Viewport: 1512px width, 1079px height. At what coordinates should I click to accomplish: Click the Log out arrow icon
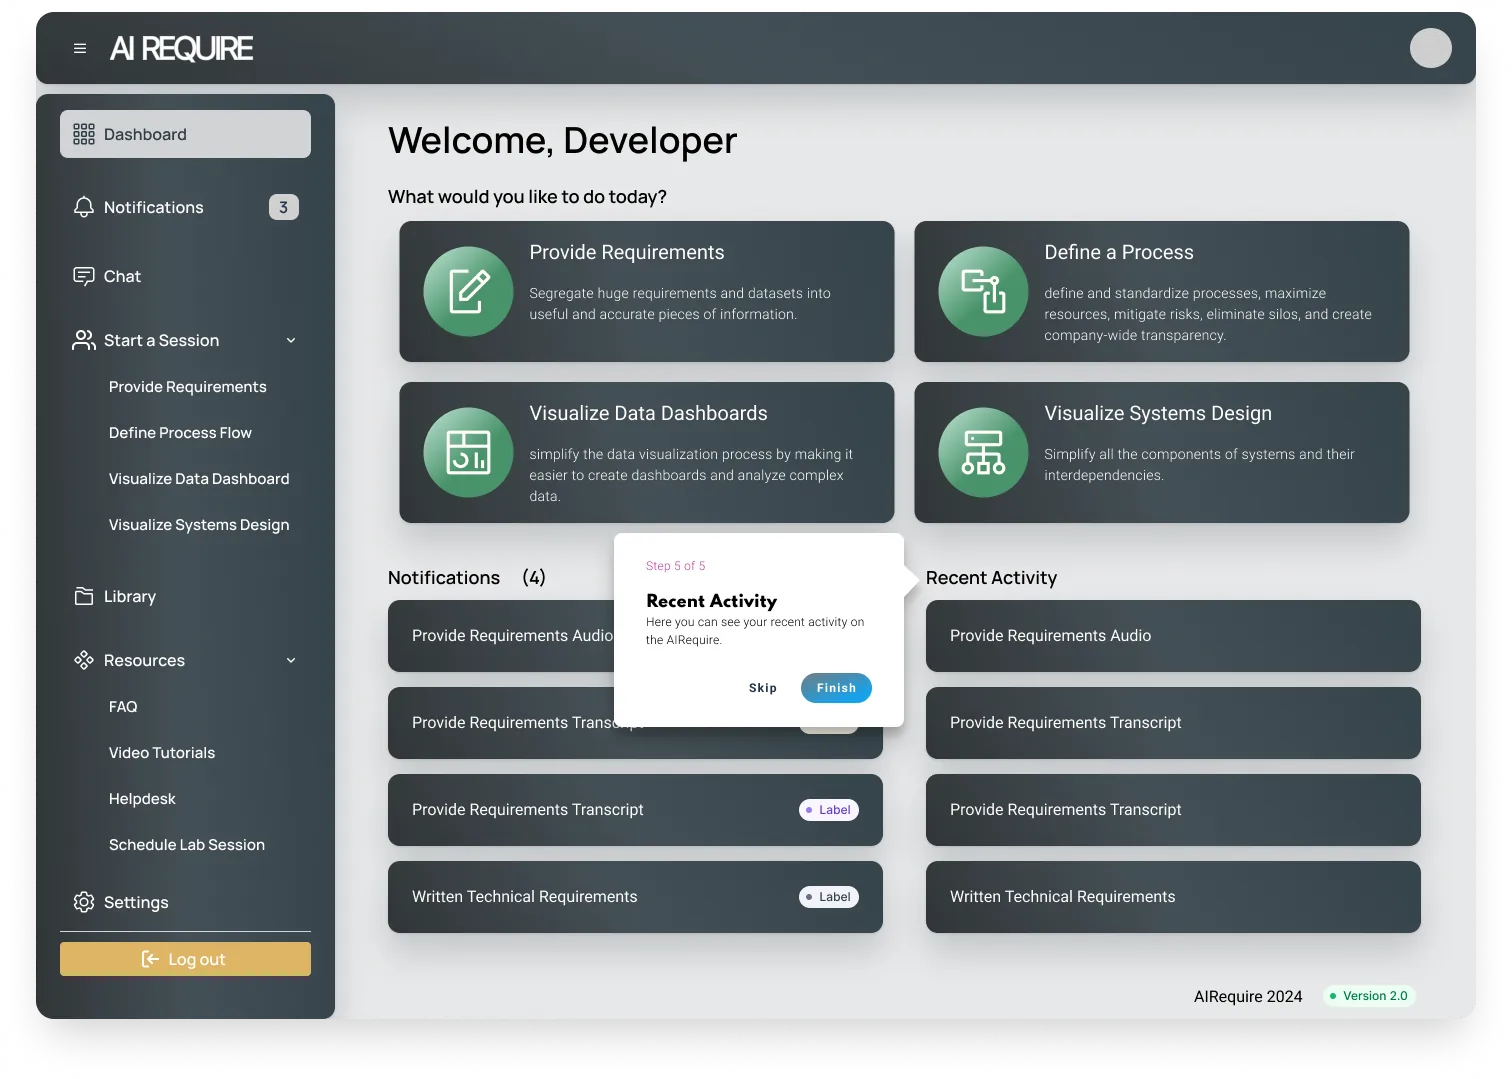point(150,959)
